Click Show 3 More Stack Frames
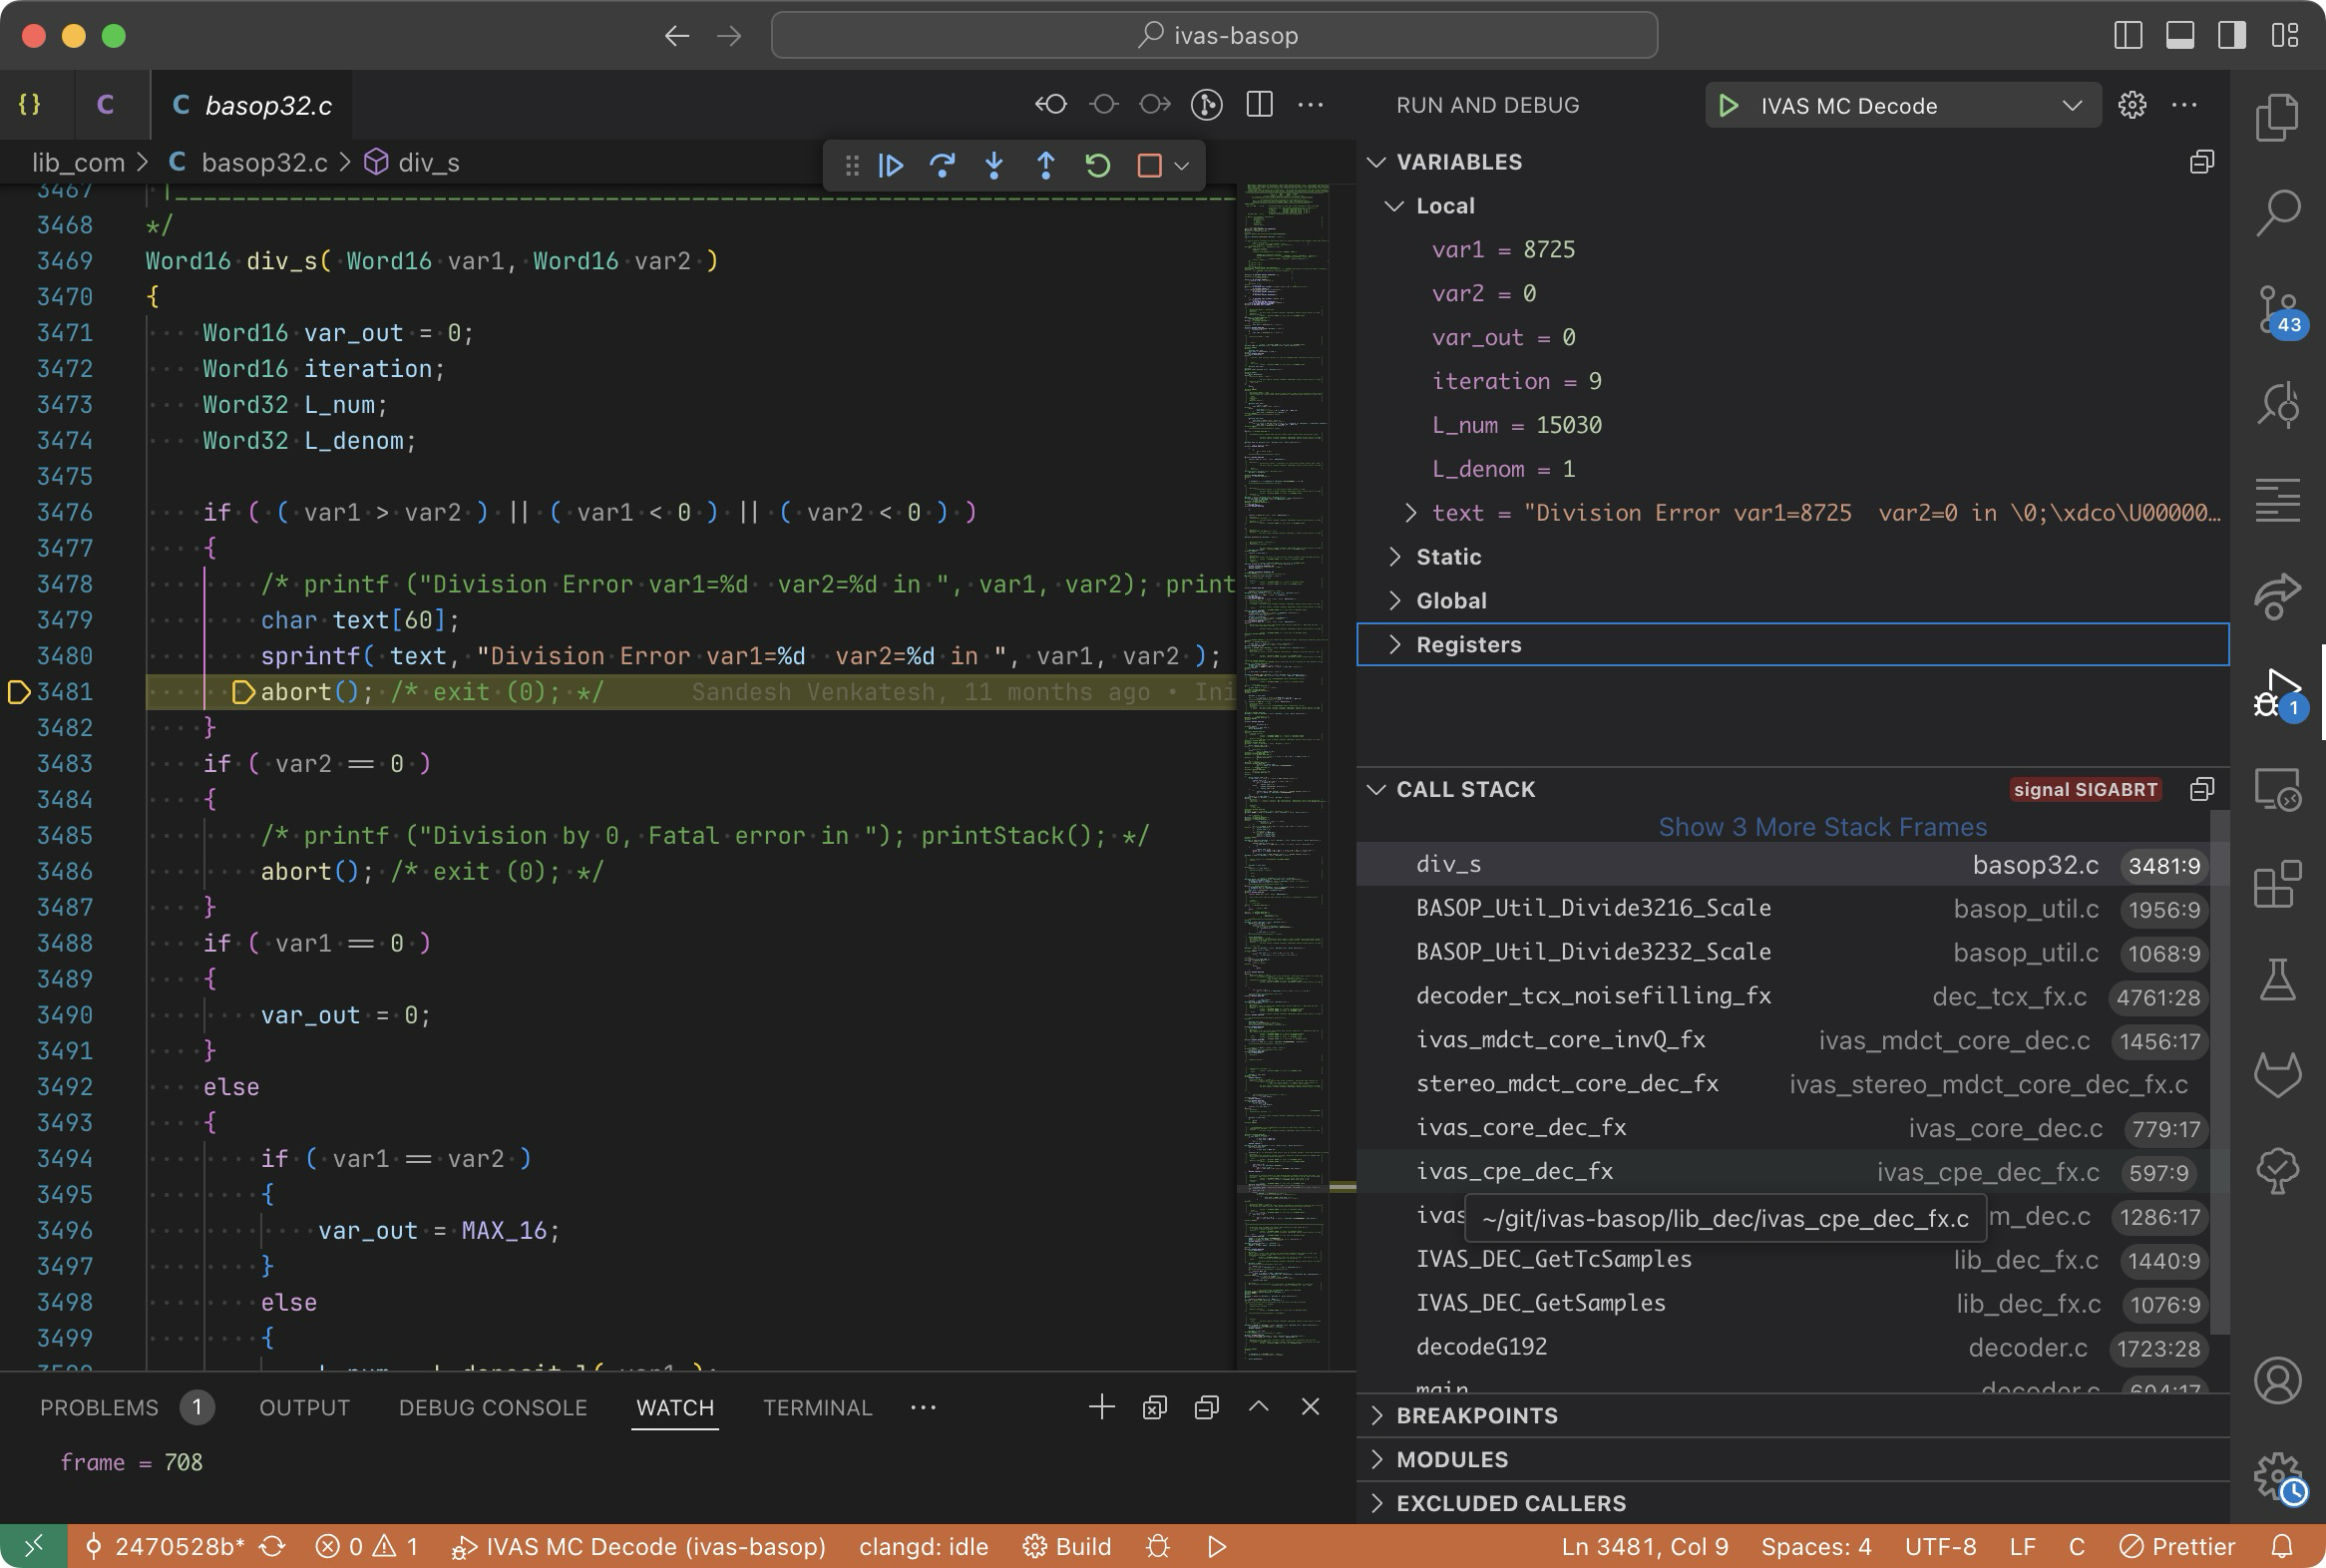Screen dimensions: 2326x1568 coord(1821,827)
